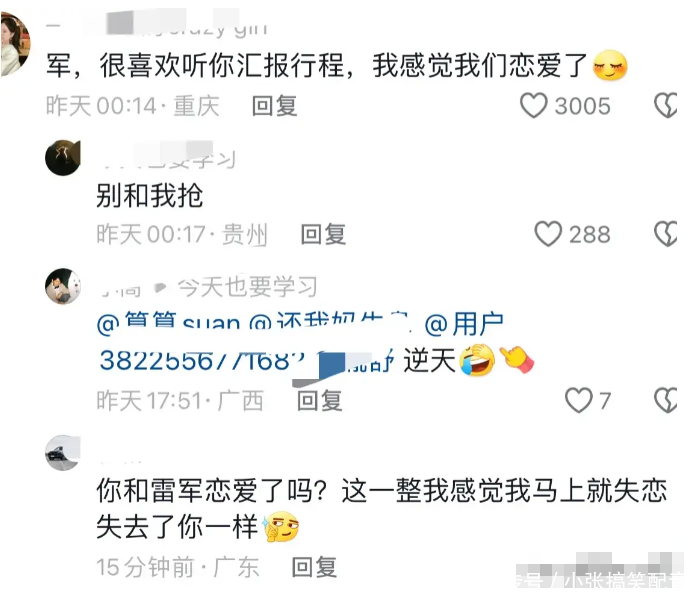Reply to the Guizhou comment
695x597 pixels.
click(x=323, y=234)
